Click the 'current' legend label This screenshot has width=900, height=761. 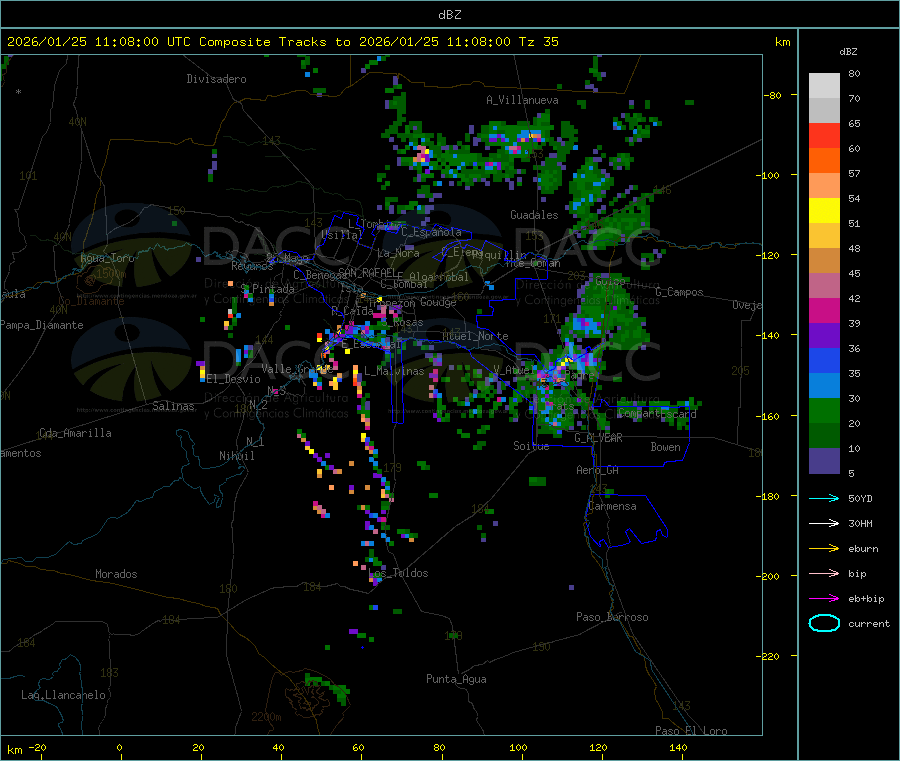point(869,624)
